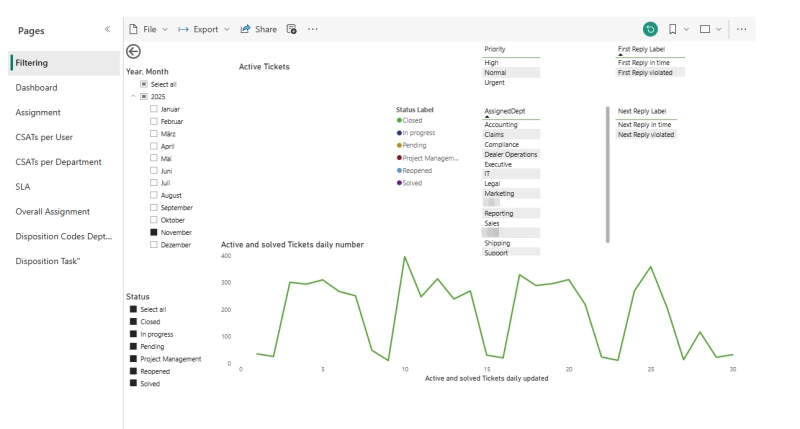Toggle the 2025 year checkbox
Viewport: 800px width, 429px height.
(x=144, y=96)
